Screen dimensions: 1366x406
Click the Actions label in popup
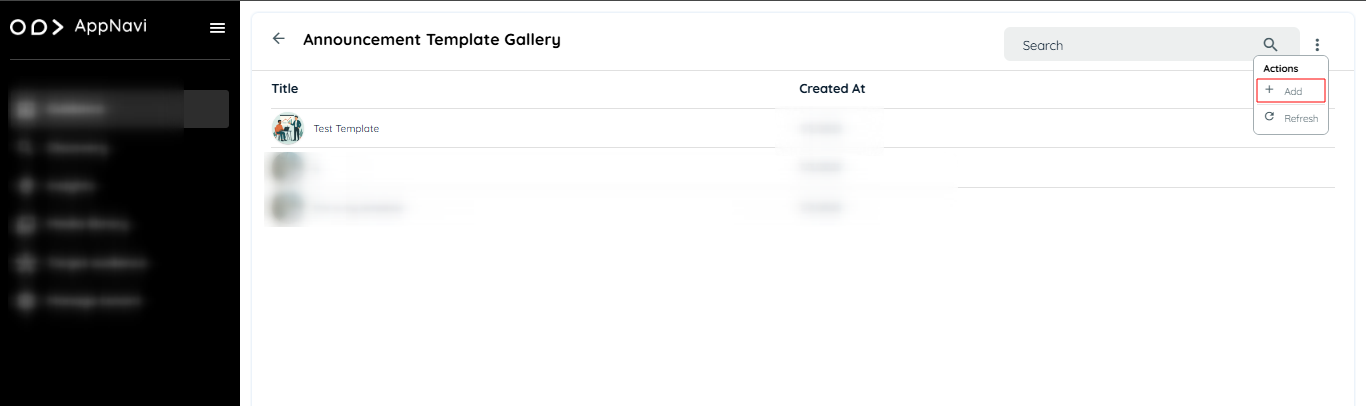pos(1281,68)
